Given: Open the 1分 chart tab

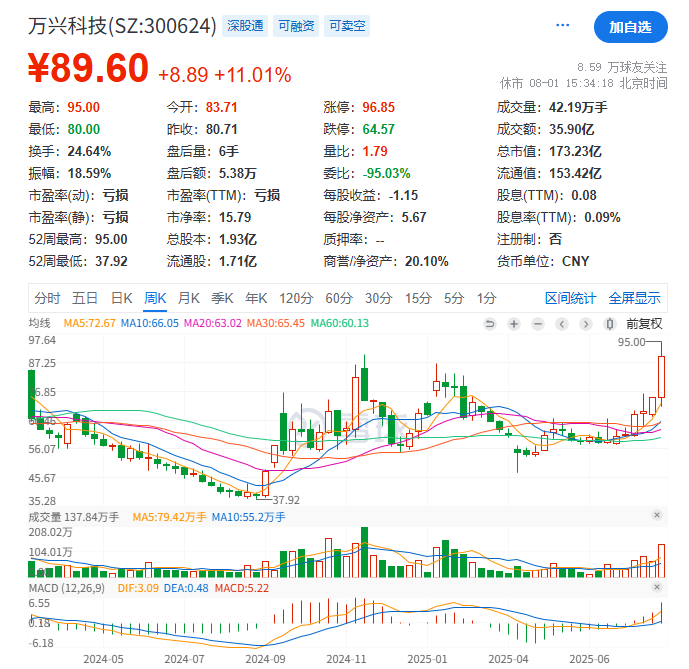Looking at the screenshot, I should [x=486, y=298].
